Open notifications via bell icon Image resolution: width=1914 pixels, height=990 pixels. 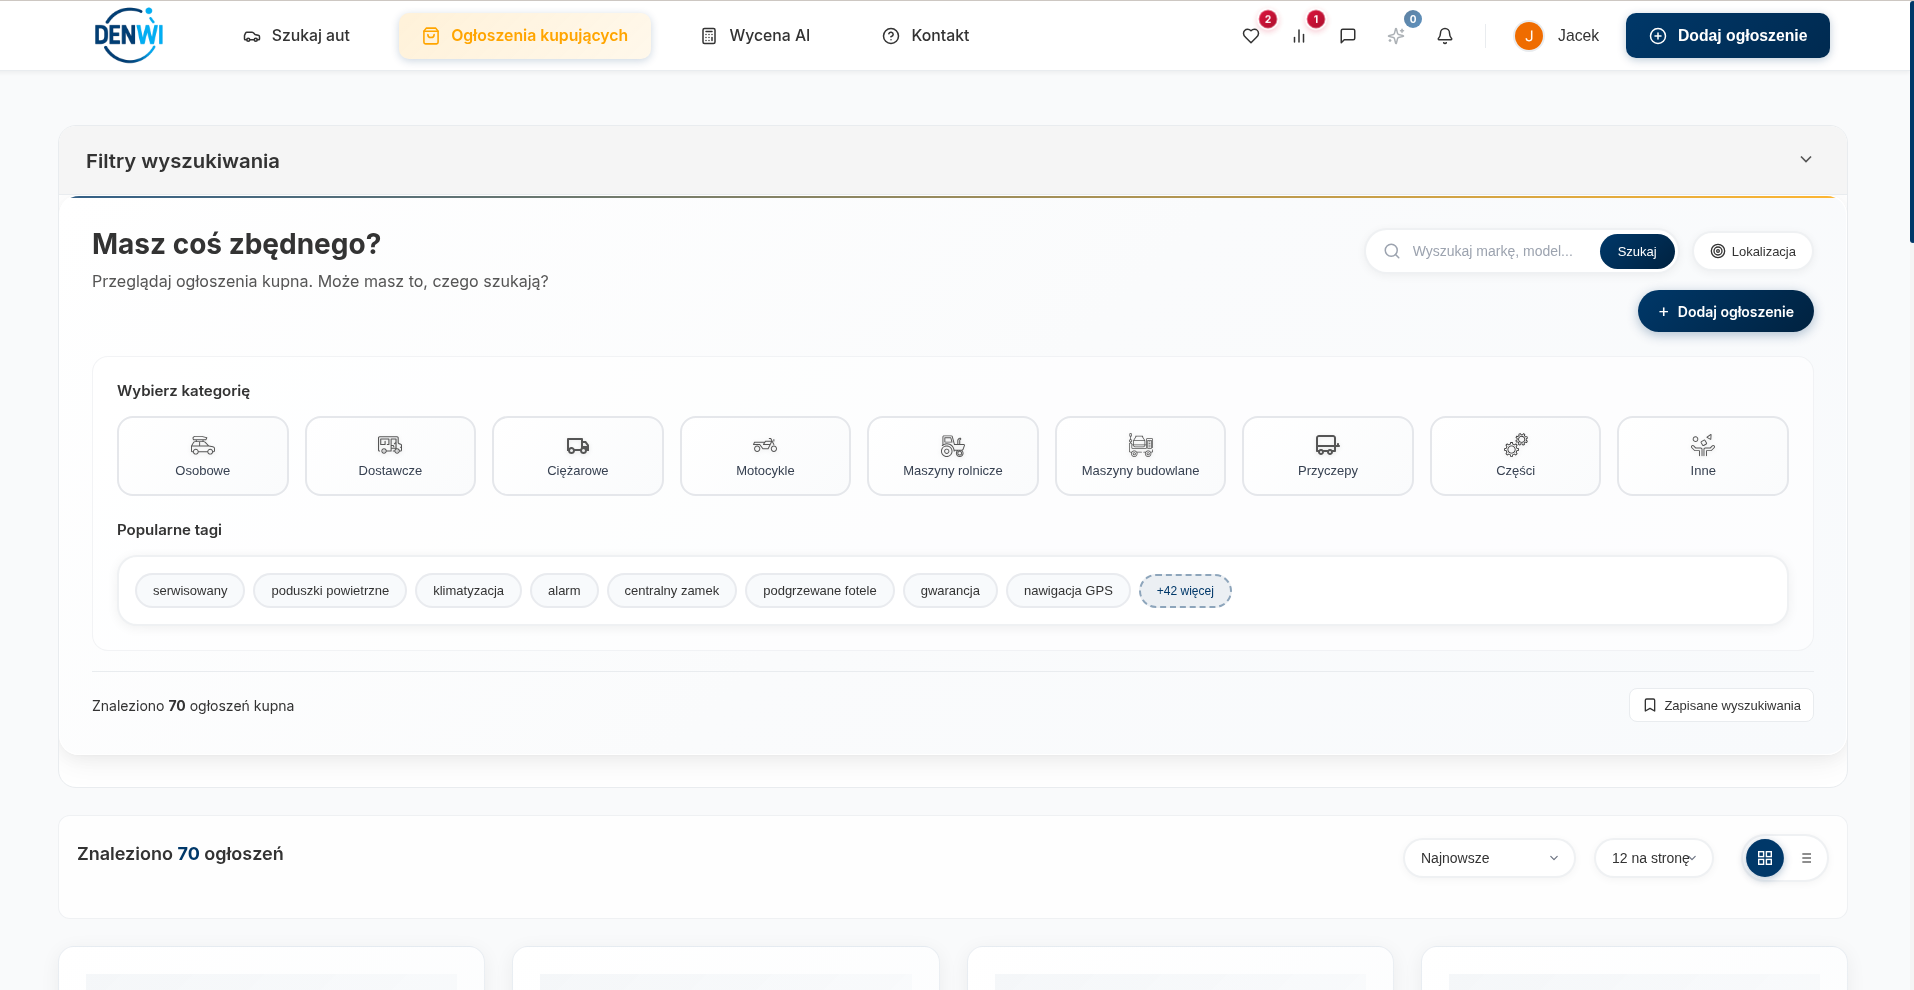1445,35
